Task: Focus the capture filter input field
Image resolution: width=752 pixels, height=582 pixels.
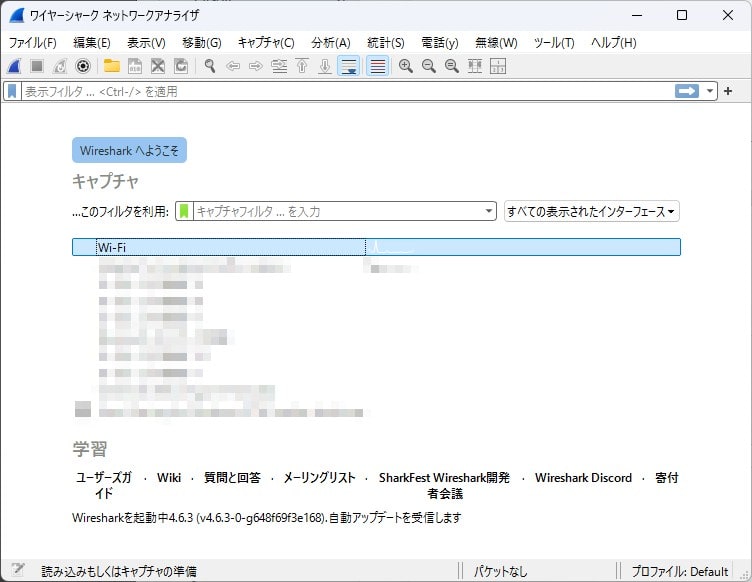Action: click(337, 211)
